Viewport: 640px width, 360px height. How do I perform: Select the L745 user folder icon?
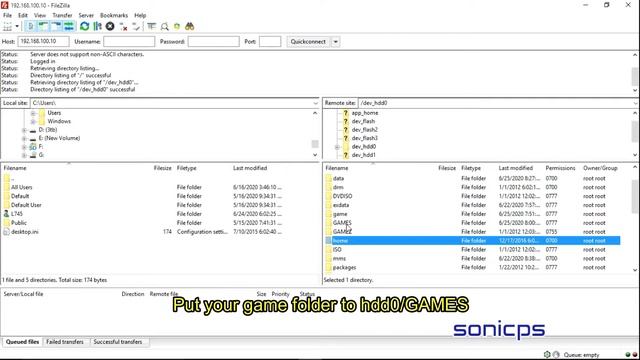6,214
